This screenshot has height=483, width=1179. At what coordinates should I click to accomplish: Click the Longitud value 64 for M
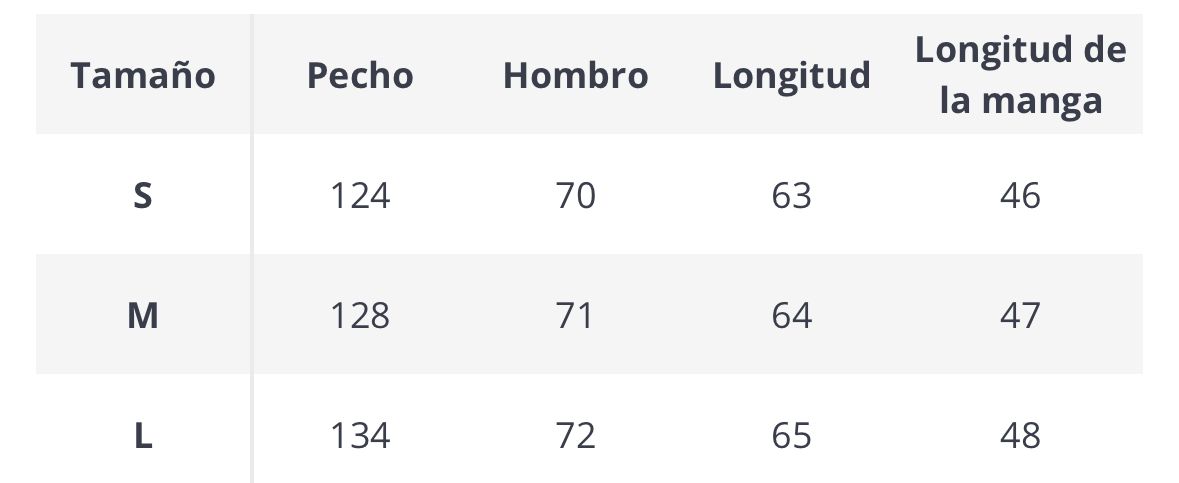point(791,316)
